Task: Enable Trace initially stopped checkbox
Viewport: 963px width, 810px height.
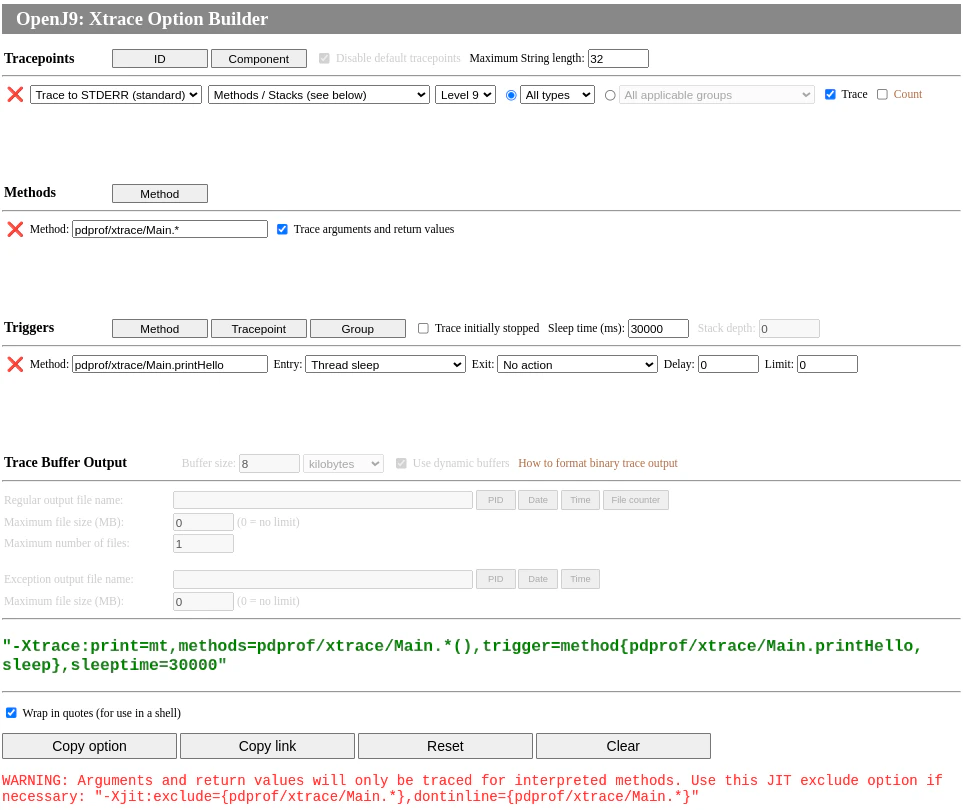Action: (x=423, y=329)
